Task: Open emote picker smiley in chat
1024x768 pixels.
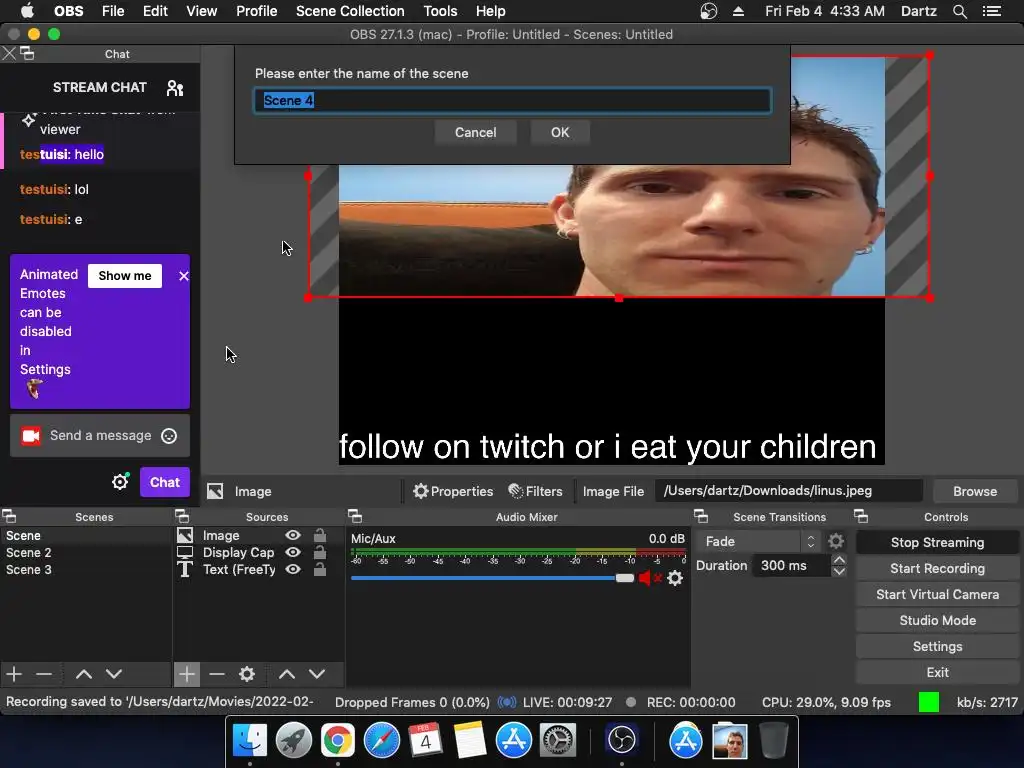Action: [x=169, y=436]
